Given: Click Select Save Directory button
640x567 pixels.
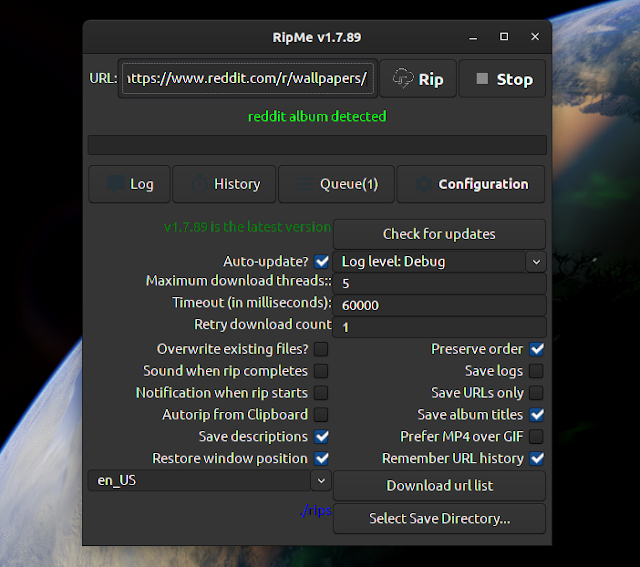Looking at the screenshot, I should [439, 518].
